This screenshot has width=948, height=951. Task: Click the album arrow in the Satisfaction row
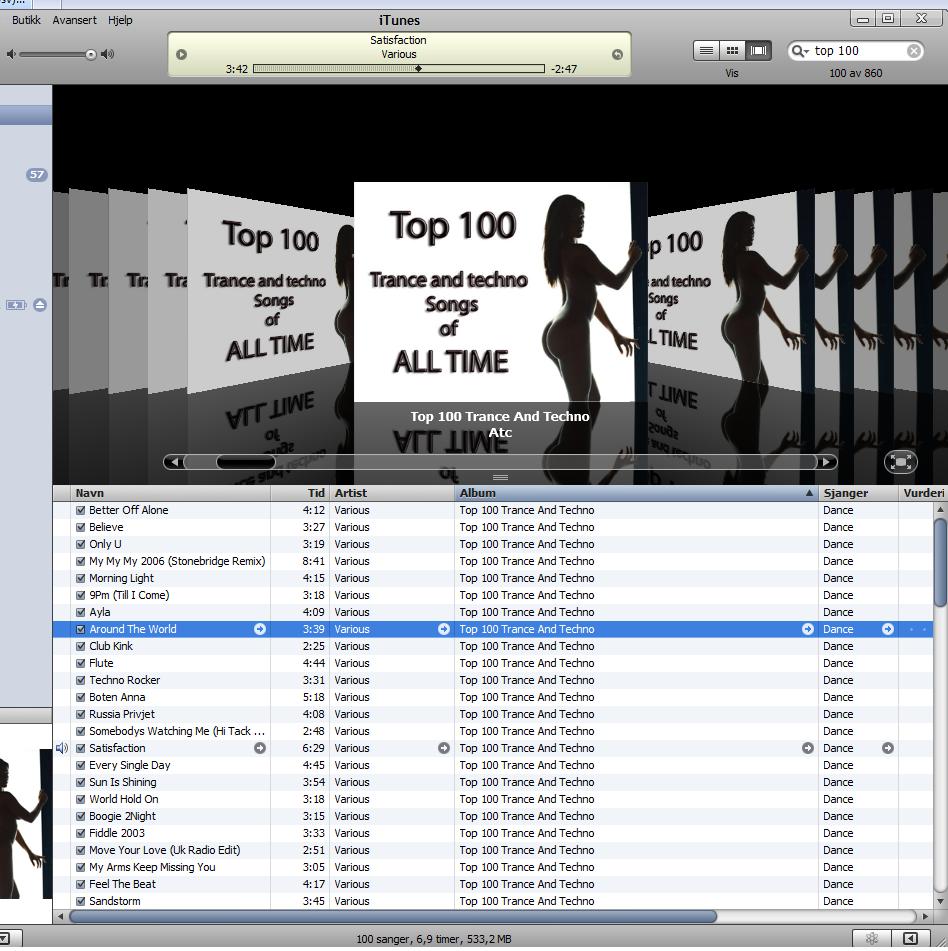coord(808,748)
